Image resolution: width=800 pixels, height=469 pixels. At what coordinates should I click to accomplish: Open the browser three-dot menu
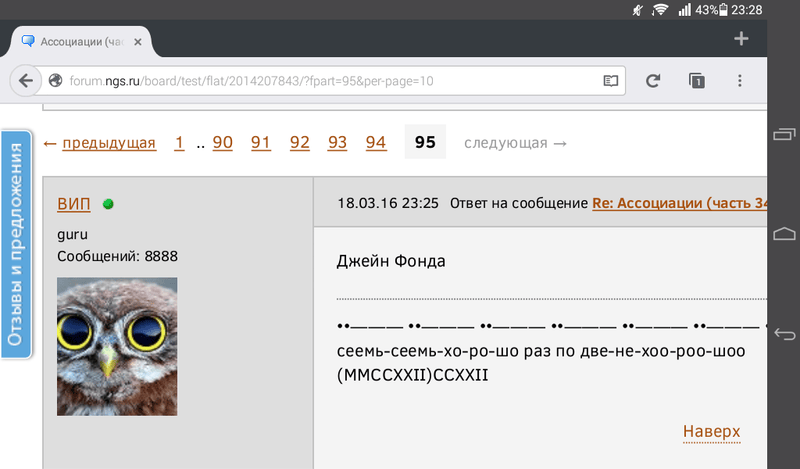(x=740, y=81)
